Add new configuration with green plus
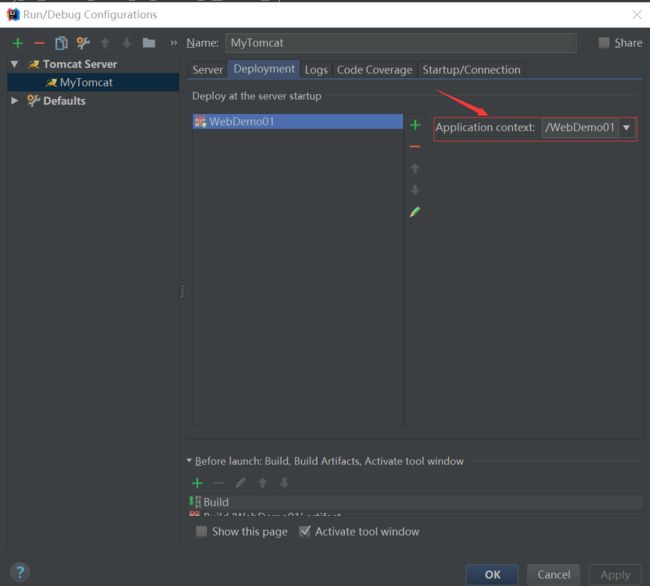 point(18,43)
